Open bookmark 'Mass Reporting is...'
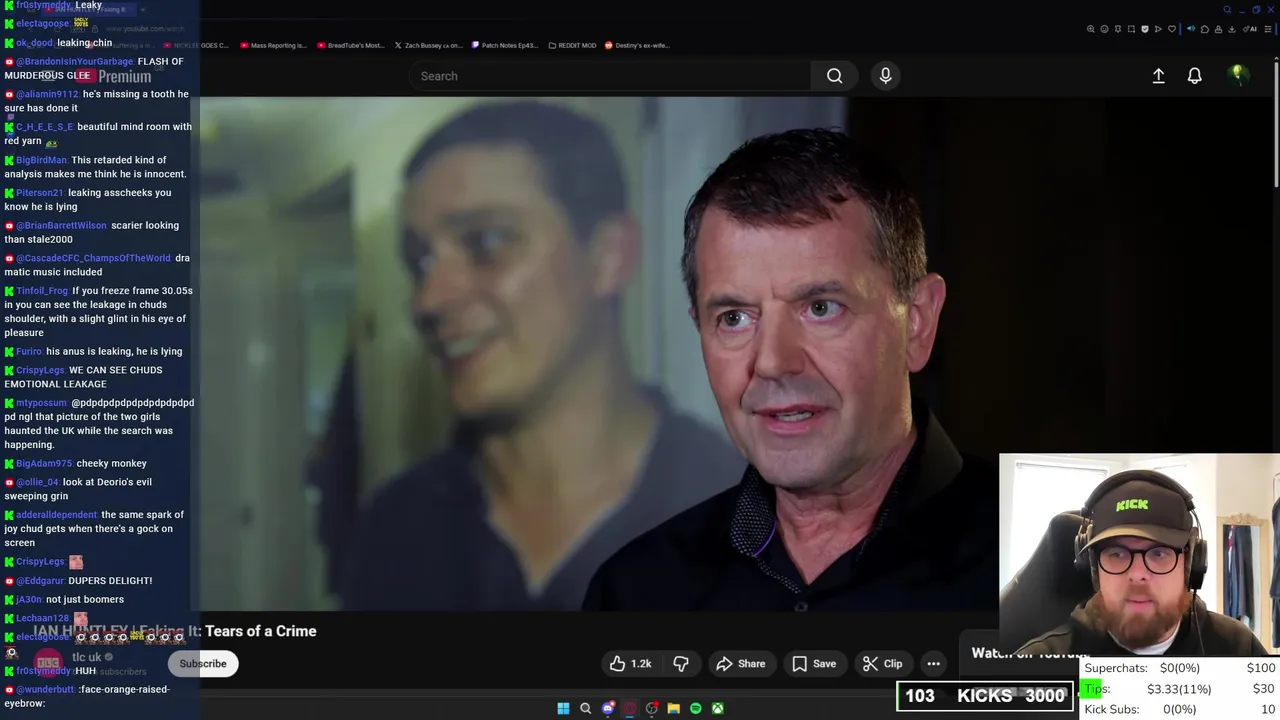The width and height of the screenshot is (1280, 720). [274, 45]
